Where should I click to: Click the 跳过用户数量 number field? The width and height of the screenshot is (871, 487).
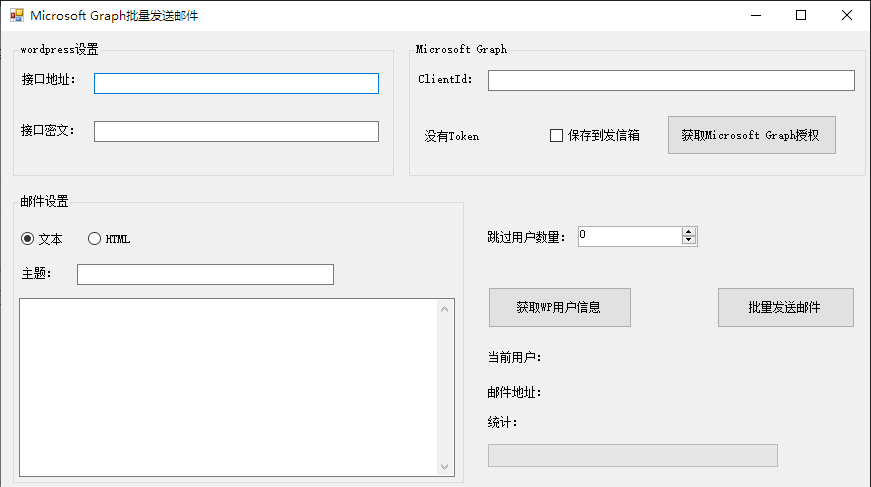(x=630, y=237)
